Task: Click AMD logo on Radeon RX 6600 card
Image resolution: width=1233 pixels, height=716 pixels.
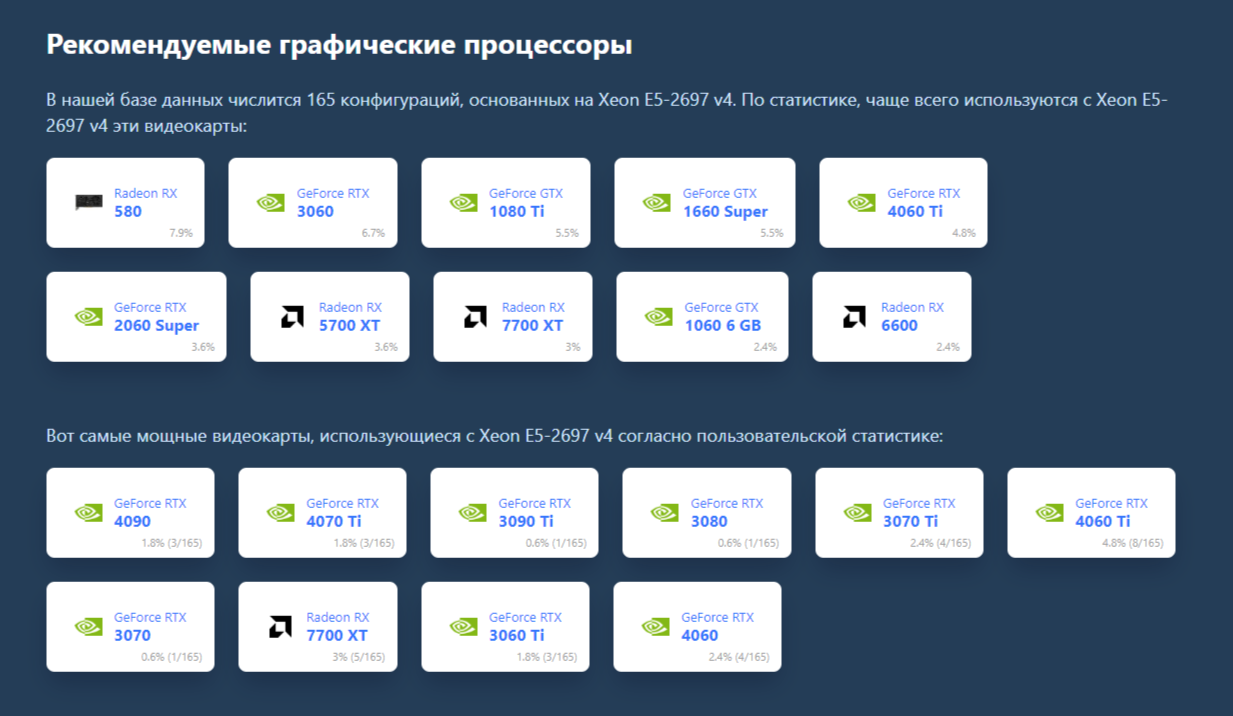Action: (x=854, y=316)
